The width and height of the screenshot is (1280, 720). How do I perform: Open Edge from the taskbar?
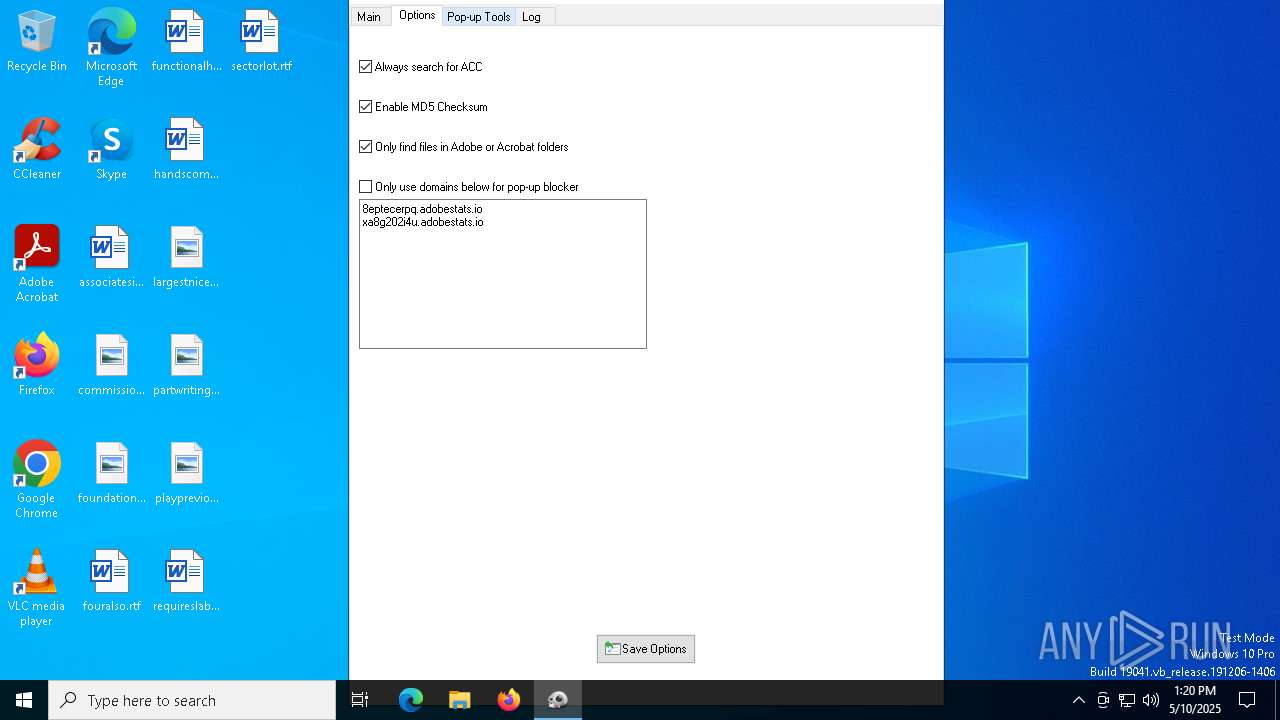click(x=411, y=700)
